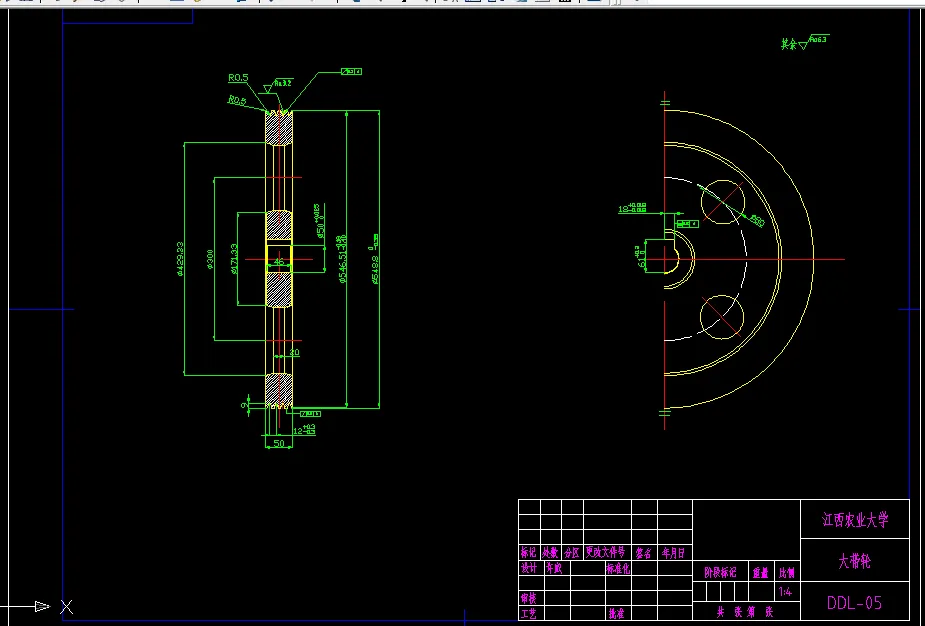Select the 重量 header cell

(760, 572)
